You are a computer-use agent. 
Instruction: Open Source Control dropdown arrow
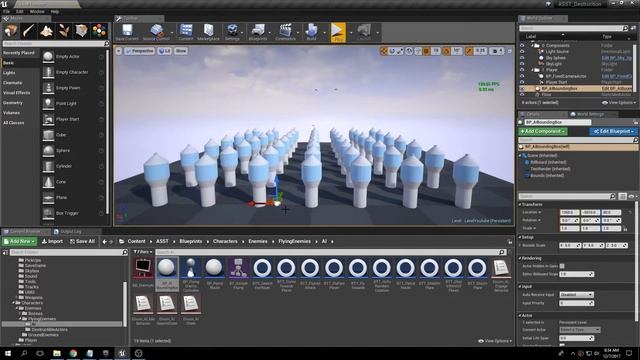[x=172, y=33]
